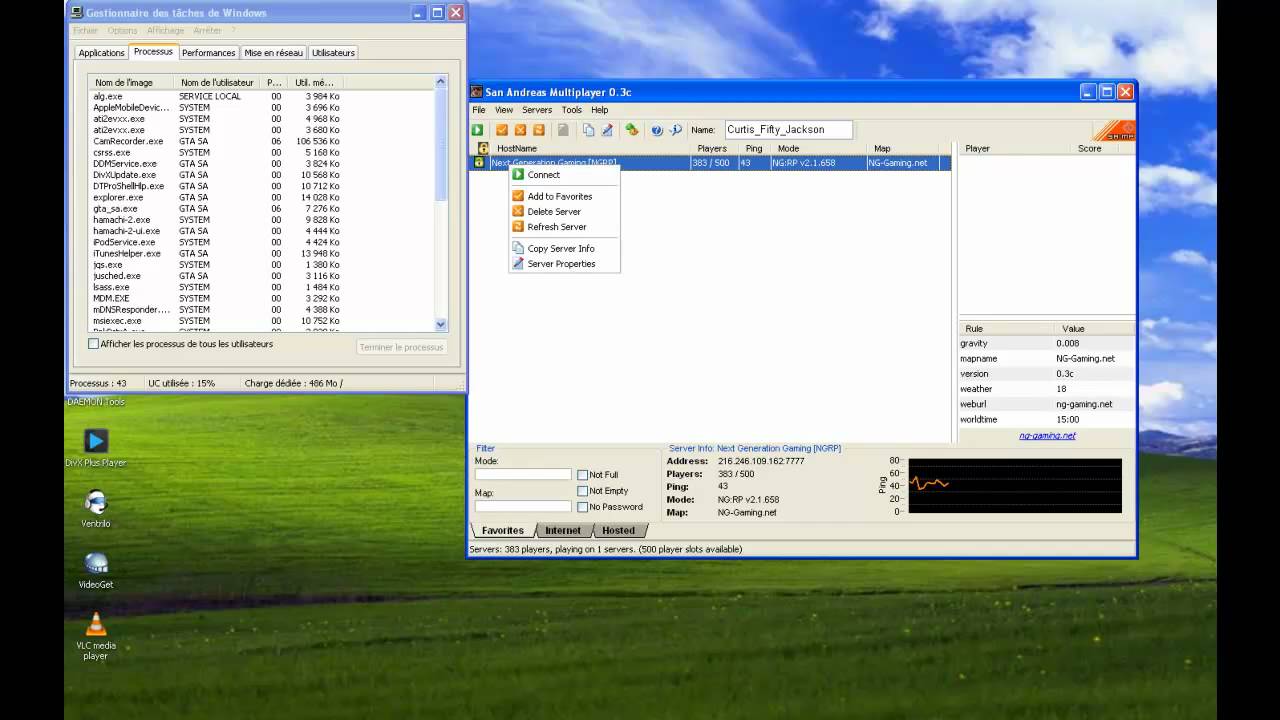Toggle the Not Empty filter checkbox
Screen dimensions: 1280x720
tap(583, 491)
